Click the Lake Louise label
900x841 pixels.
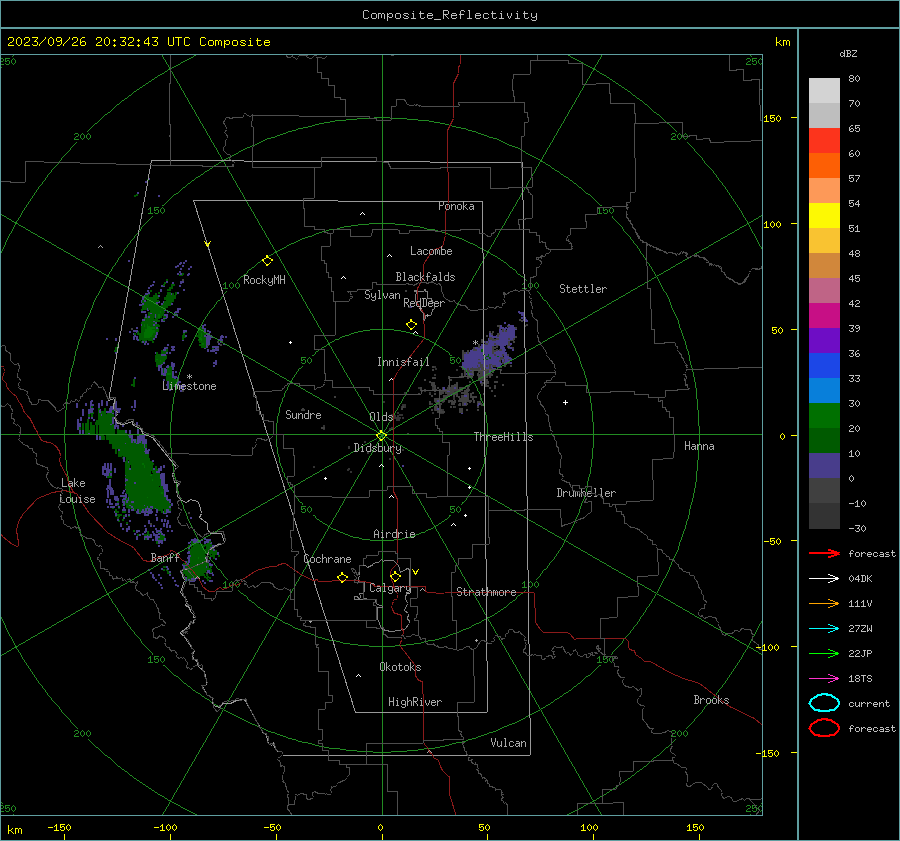(x=77, y=491)
